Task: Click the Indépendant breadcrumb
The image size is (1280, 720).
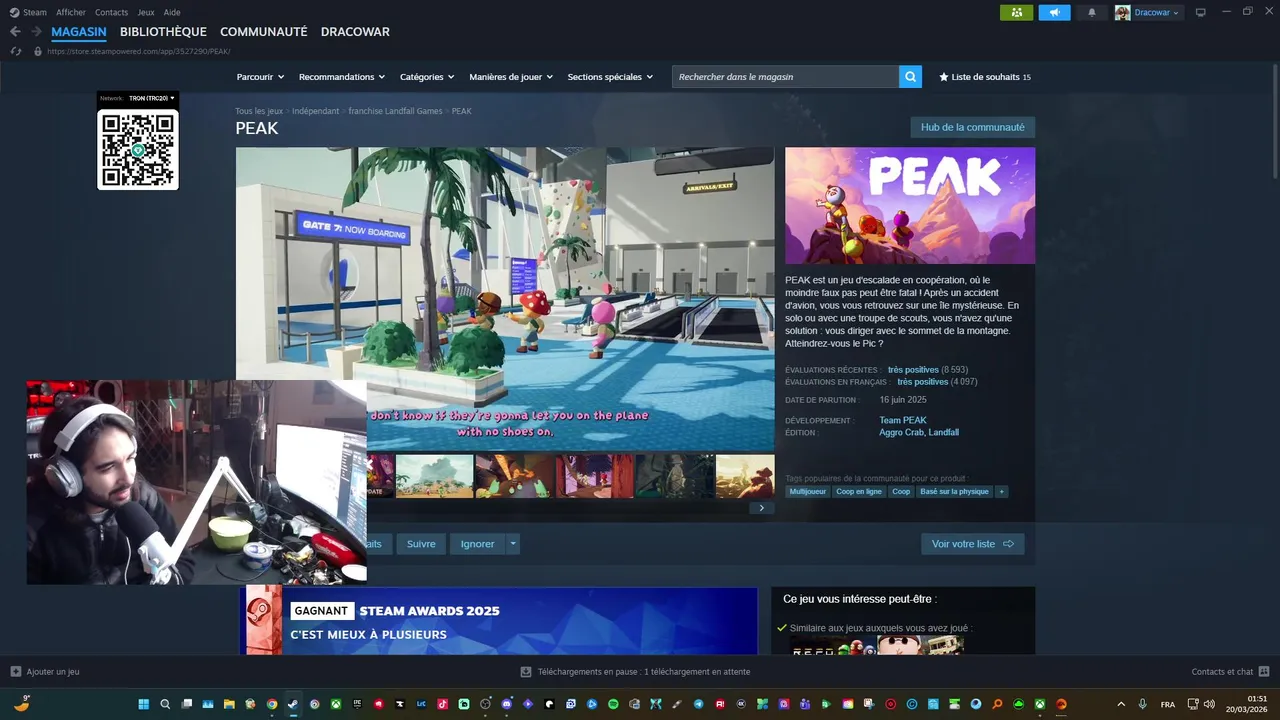Action: [315, 111]
